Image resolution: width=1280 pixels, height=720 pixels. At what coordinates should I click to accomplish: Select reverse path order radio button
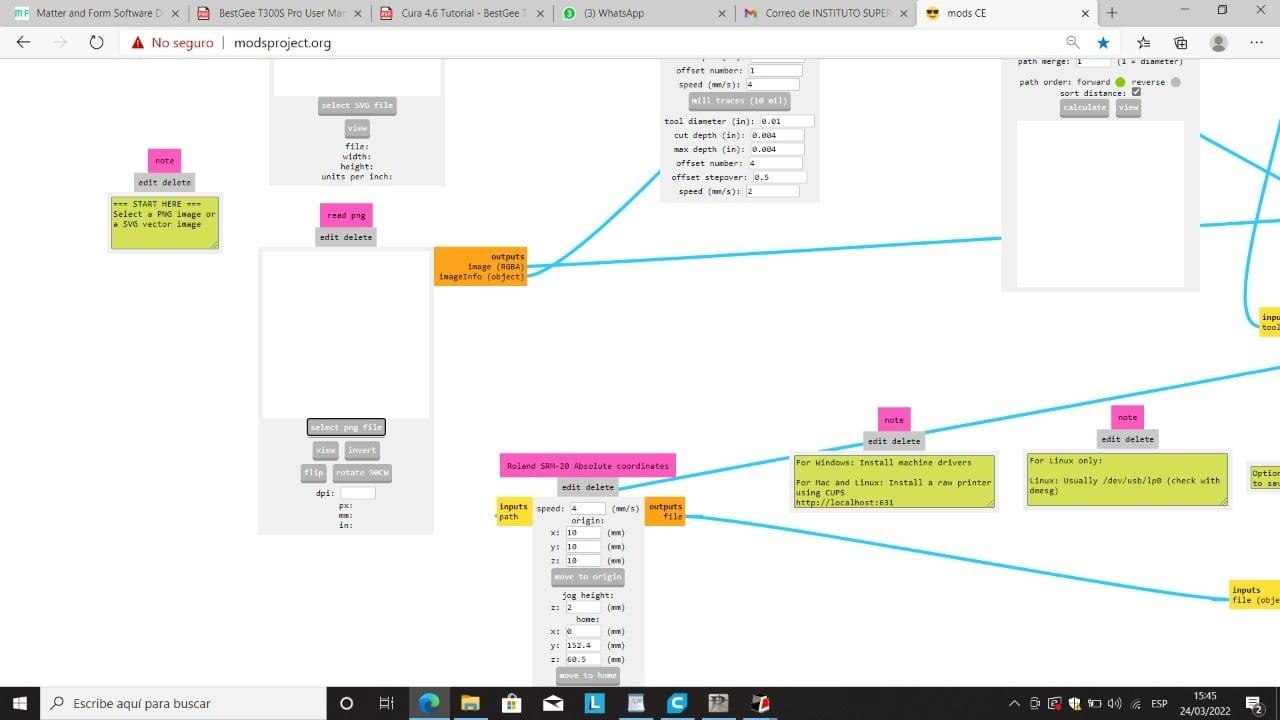[x=1175, y=82]
